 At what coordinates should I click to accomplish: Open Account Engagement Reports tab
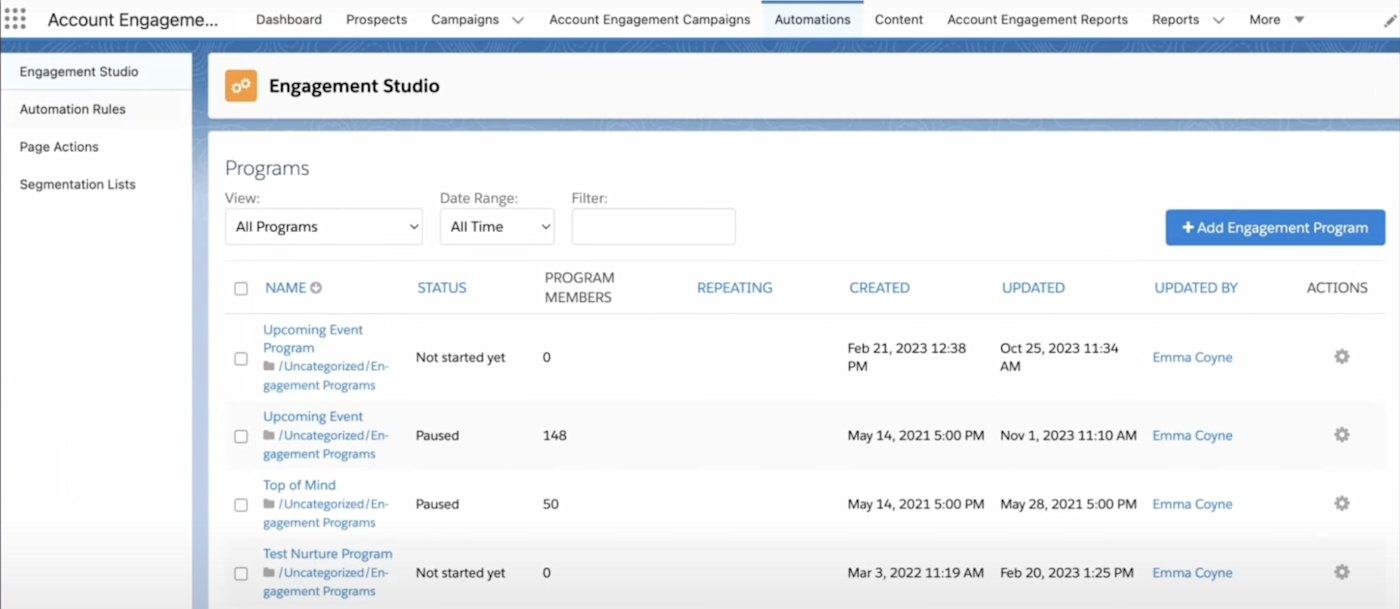(x=1037, y=19)
